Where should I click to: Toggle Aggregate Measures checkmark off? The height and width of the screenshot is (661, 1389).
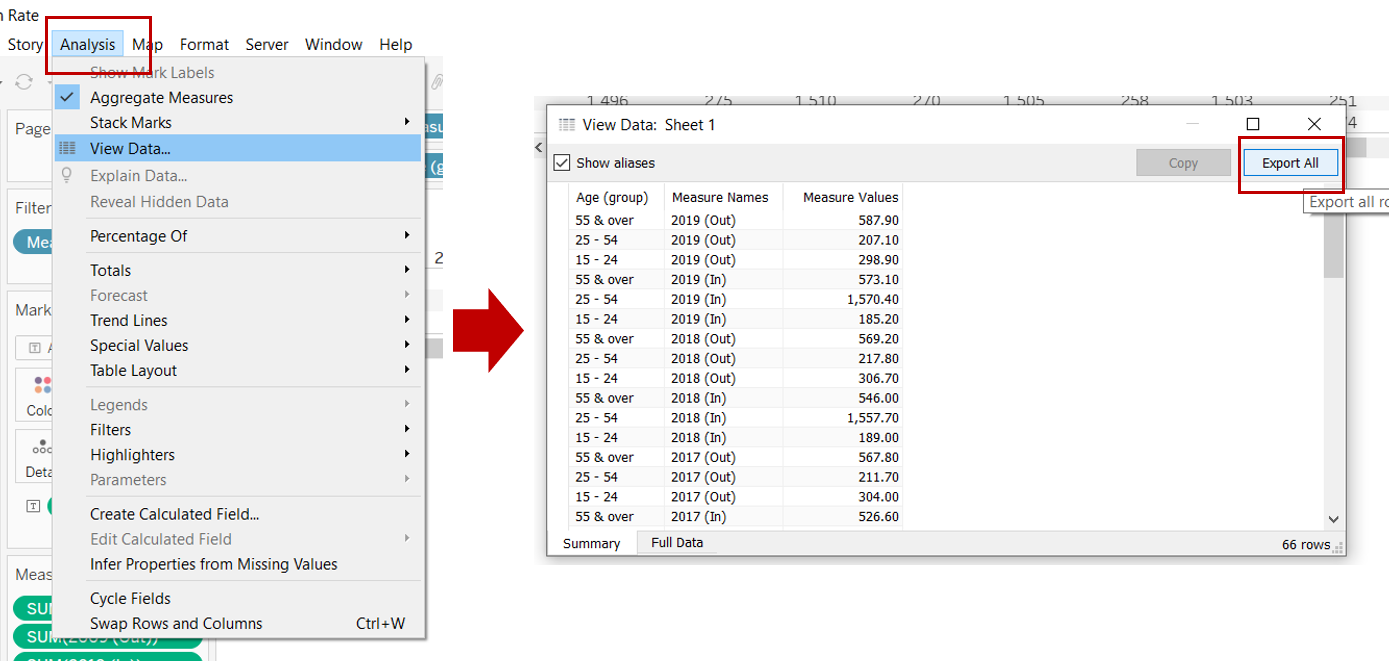67,97
